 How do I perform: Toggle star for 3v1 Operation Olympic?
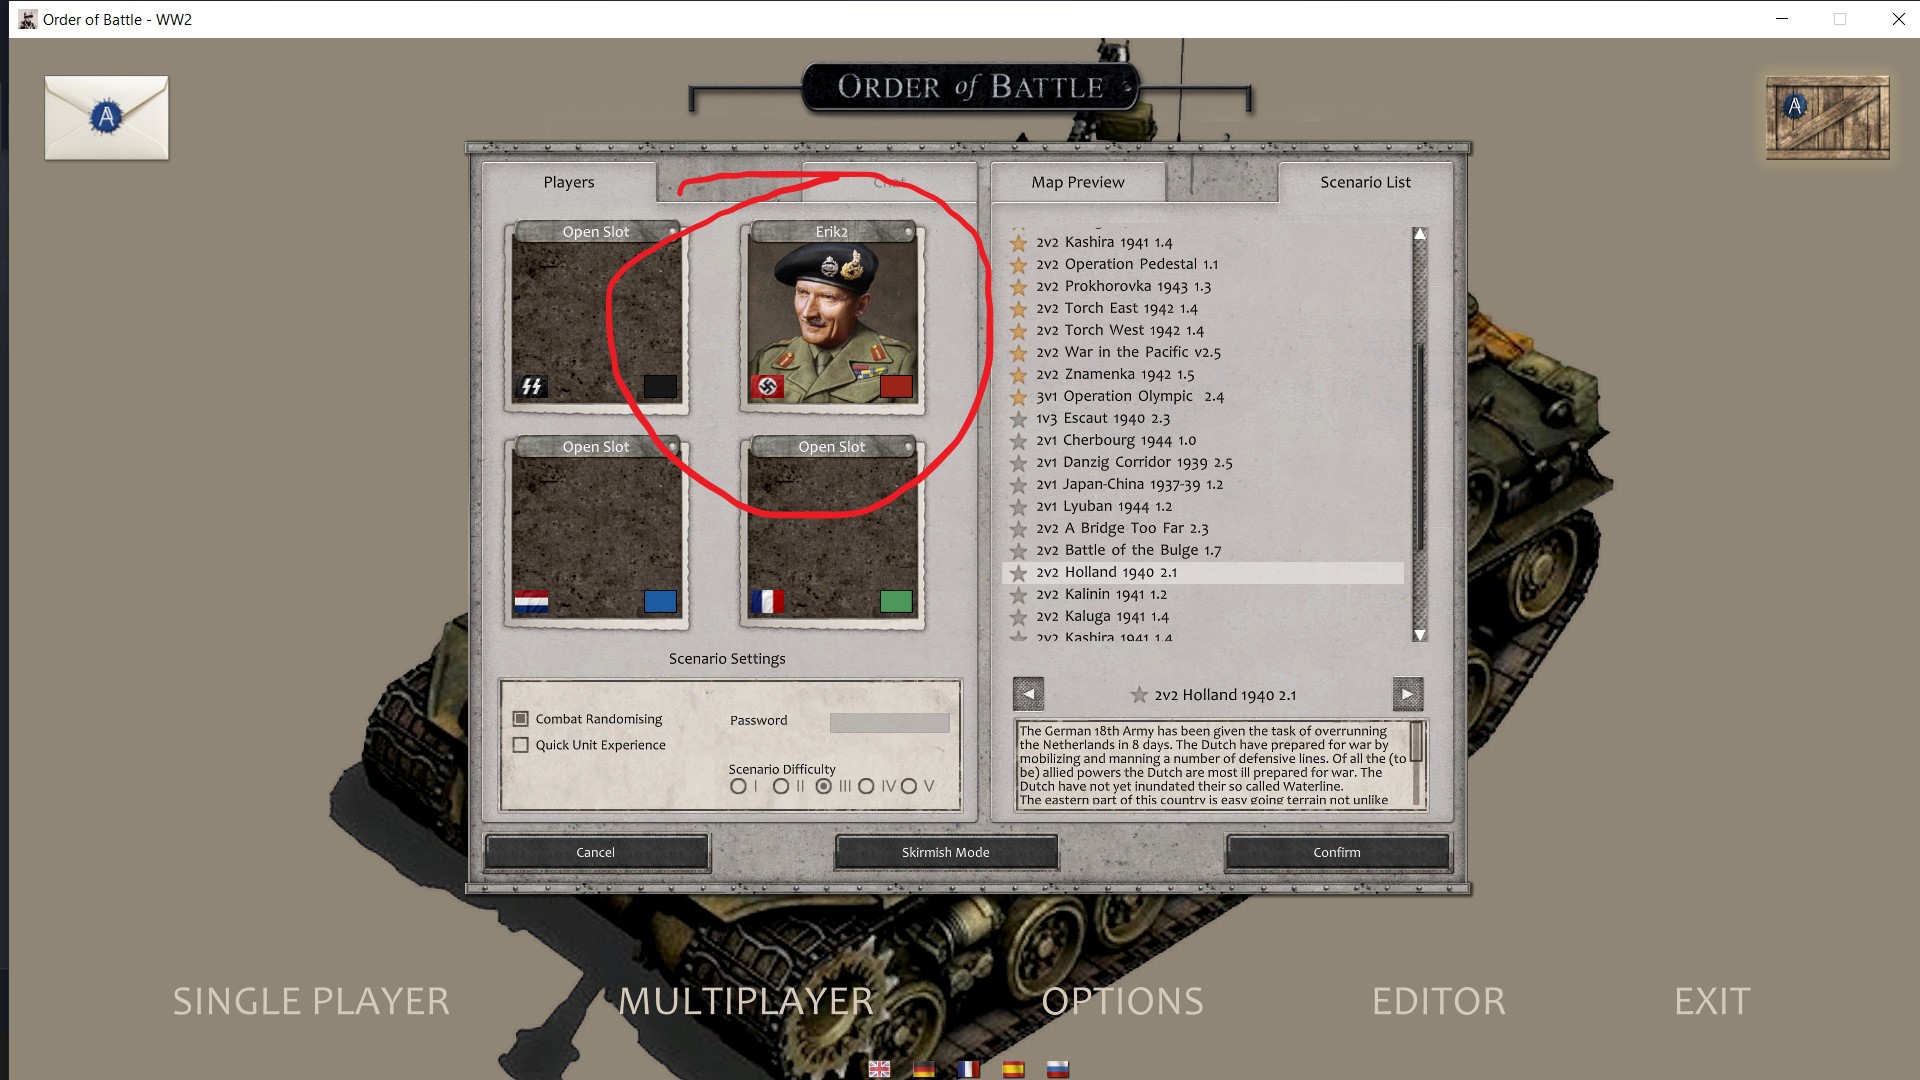(1018, 396)
